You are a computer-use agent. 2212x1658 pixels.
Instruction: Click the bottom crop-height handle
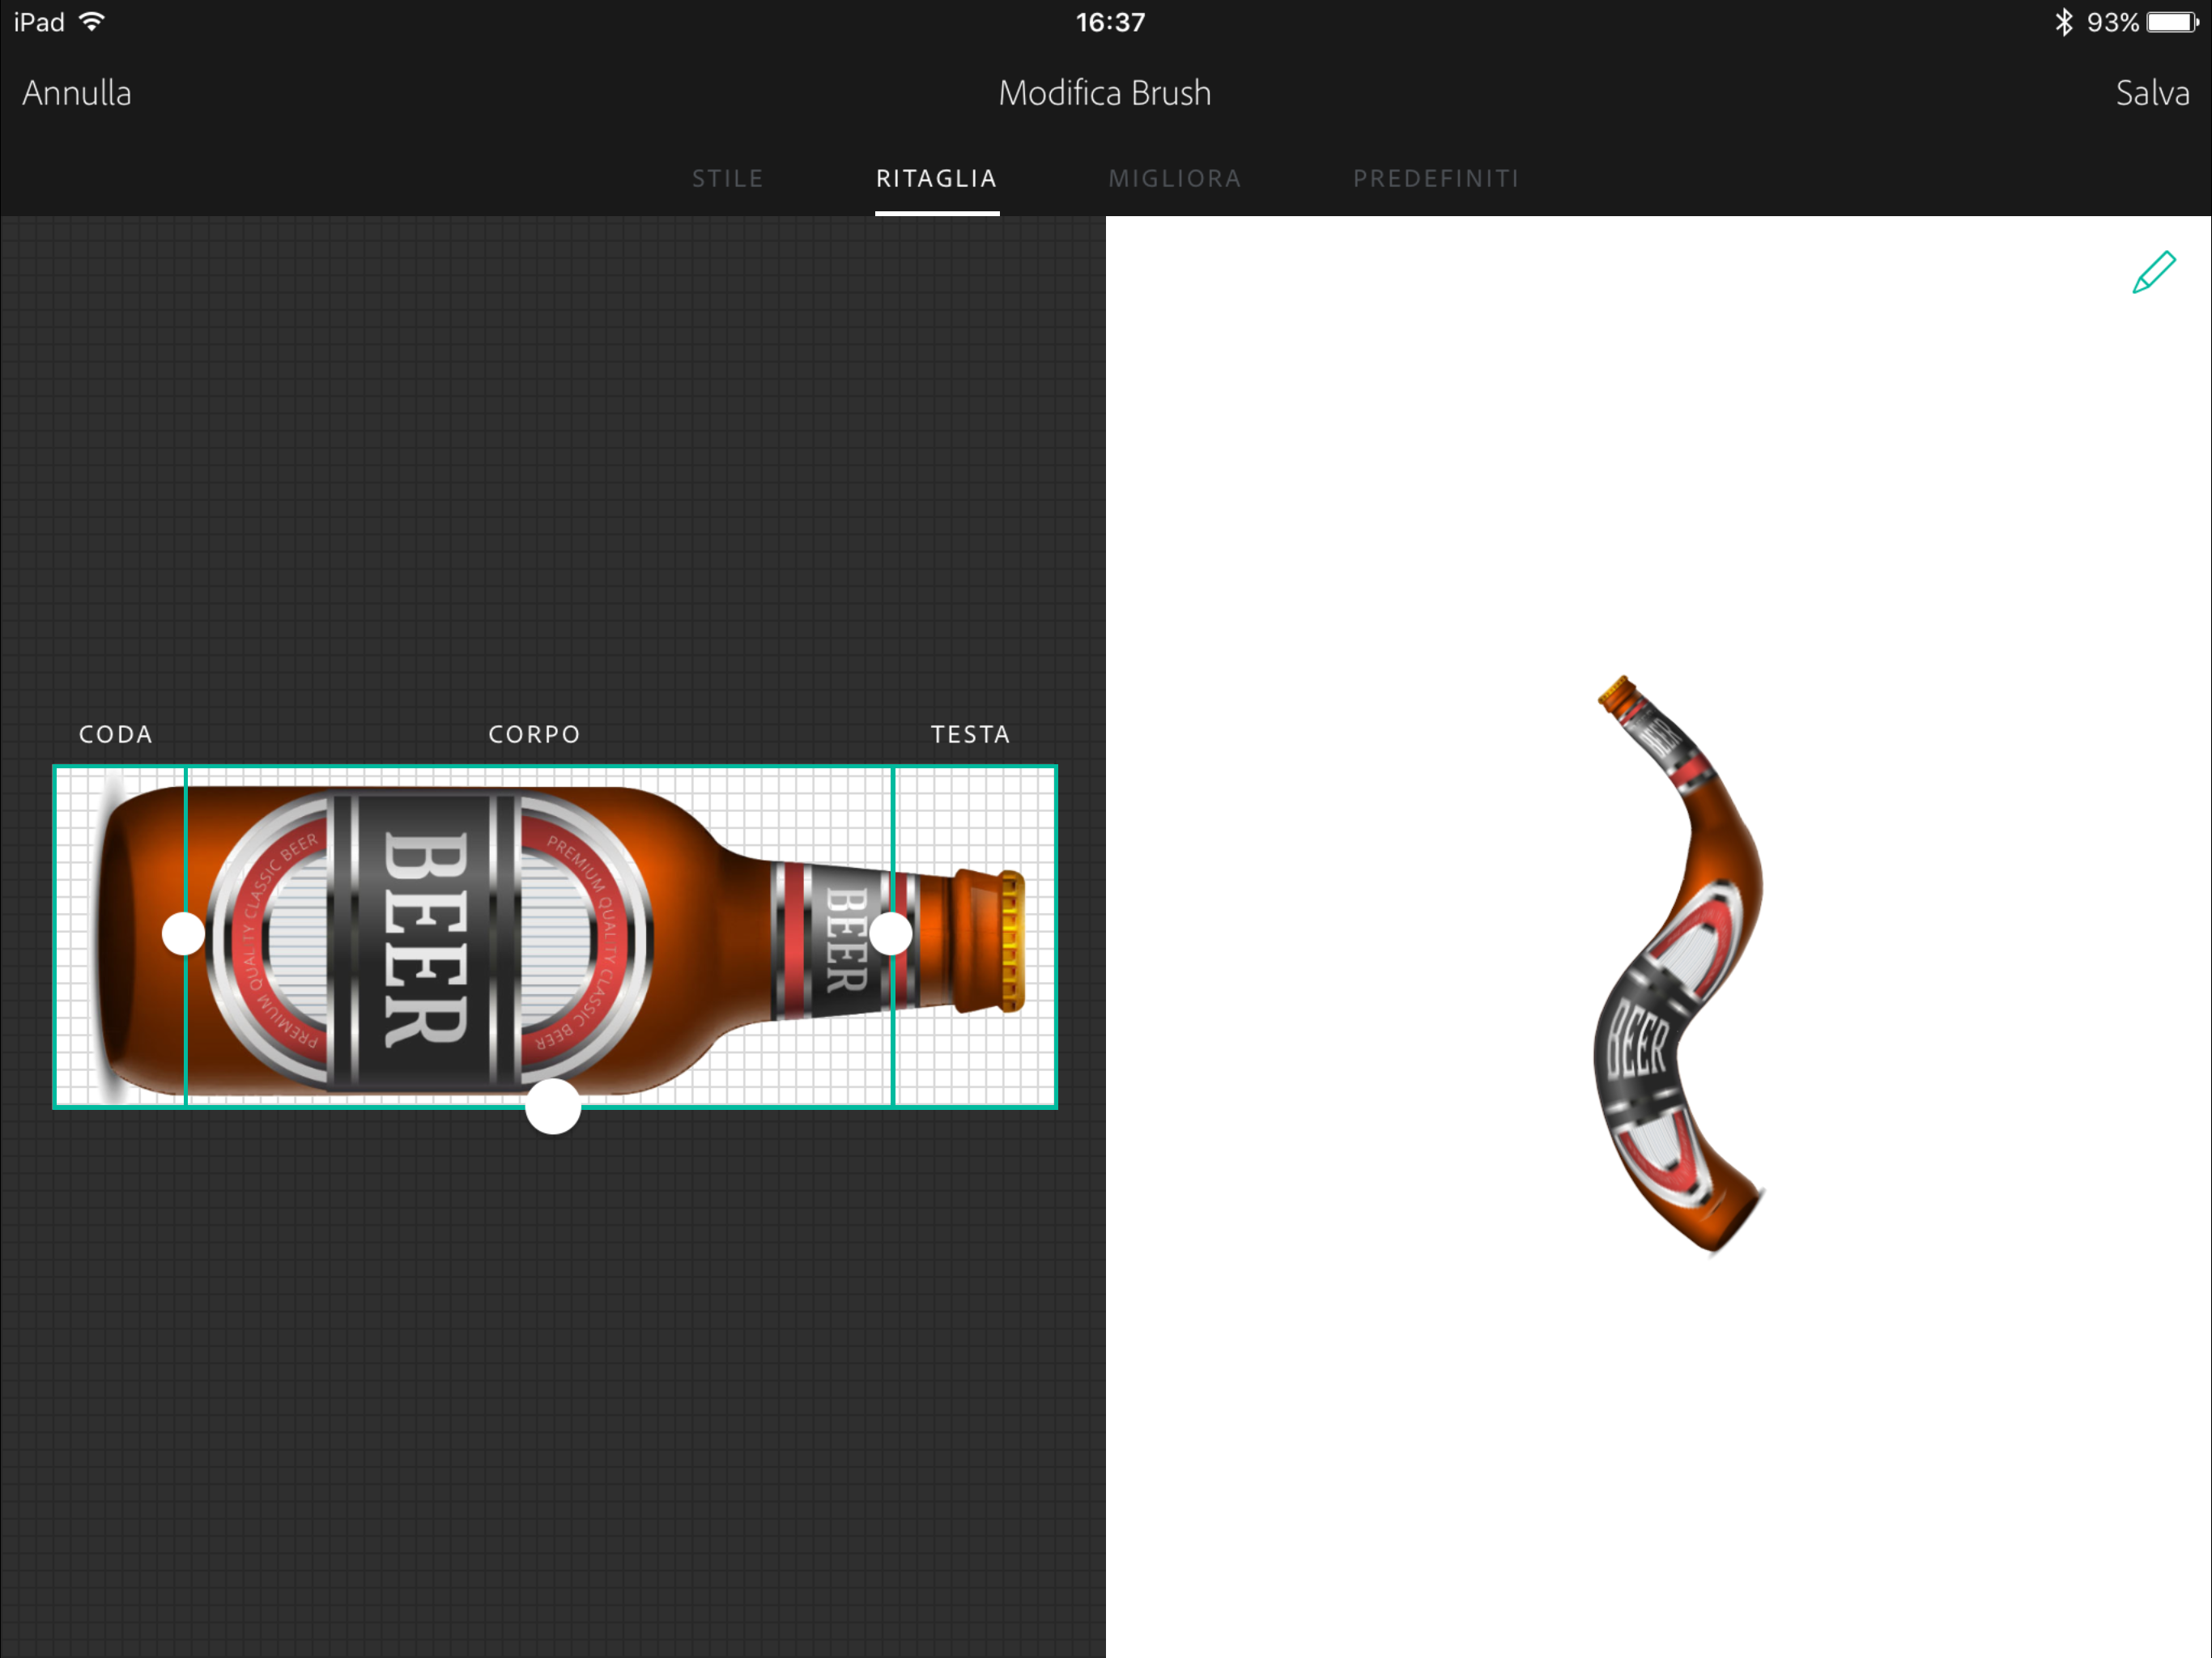point(553,1106)
